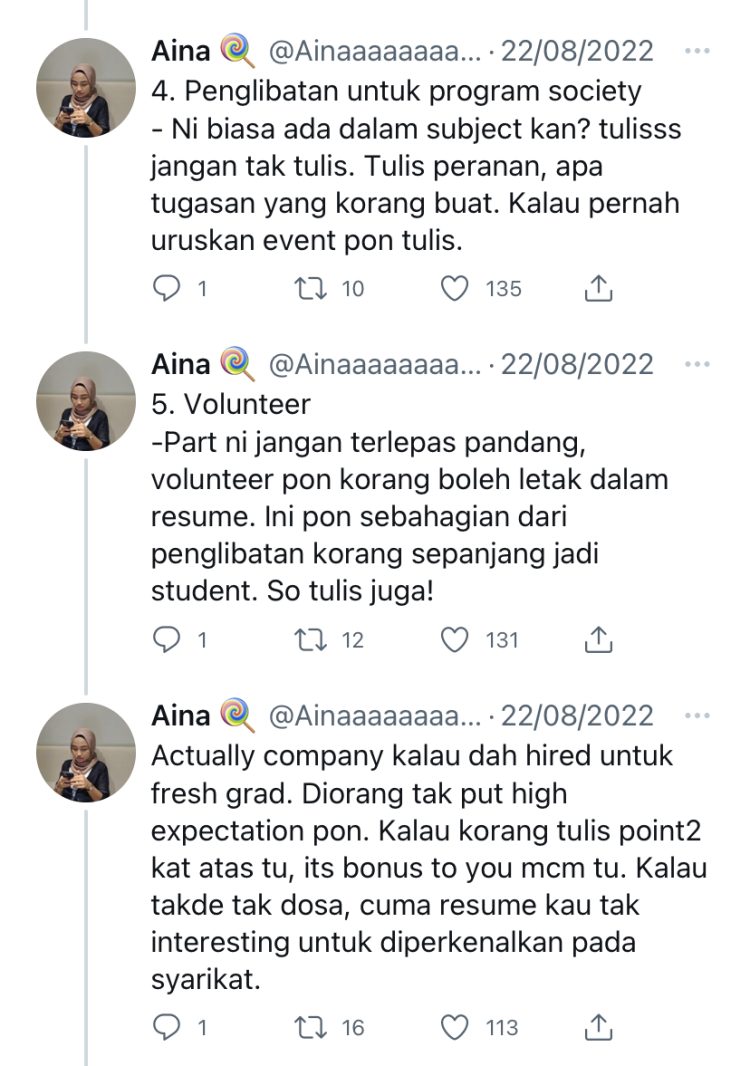Open more options on fresh grad tweet

(697, 716)
